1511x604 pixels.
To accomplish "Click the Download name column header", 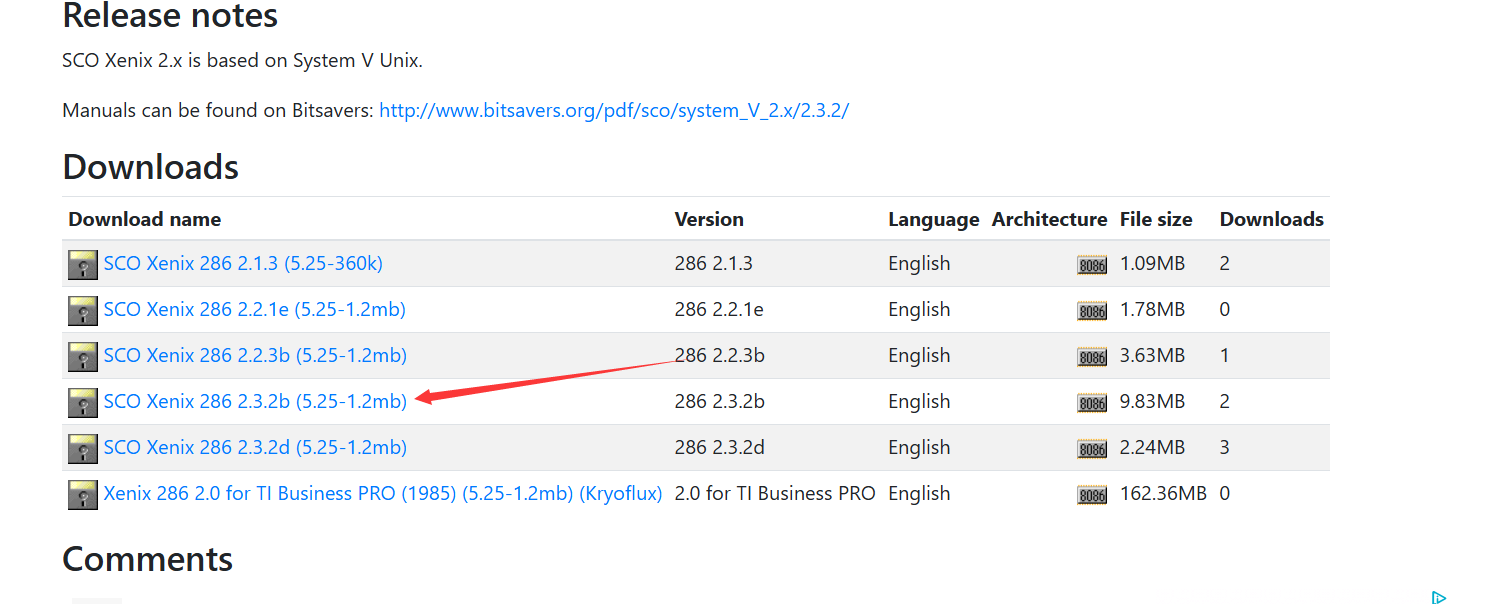I will (x=145, y=219).
